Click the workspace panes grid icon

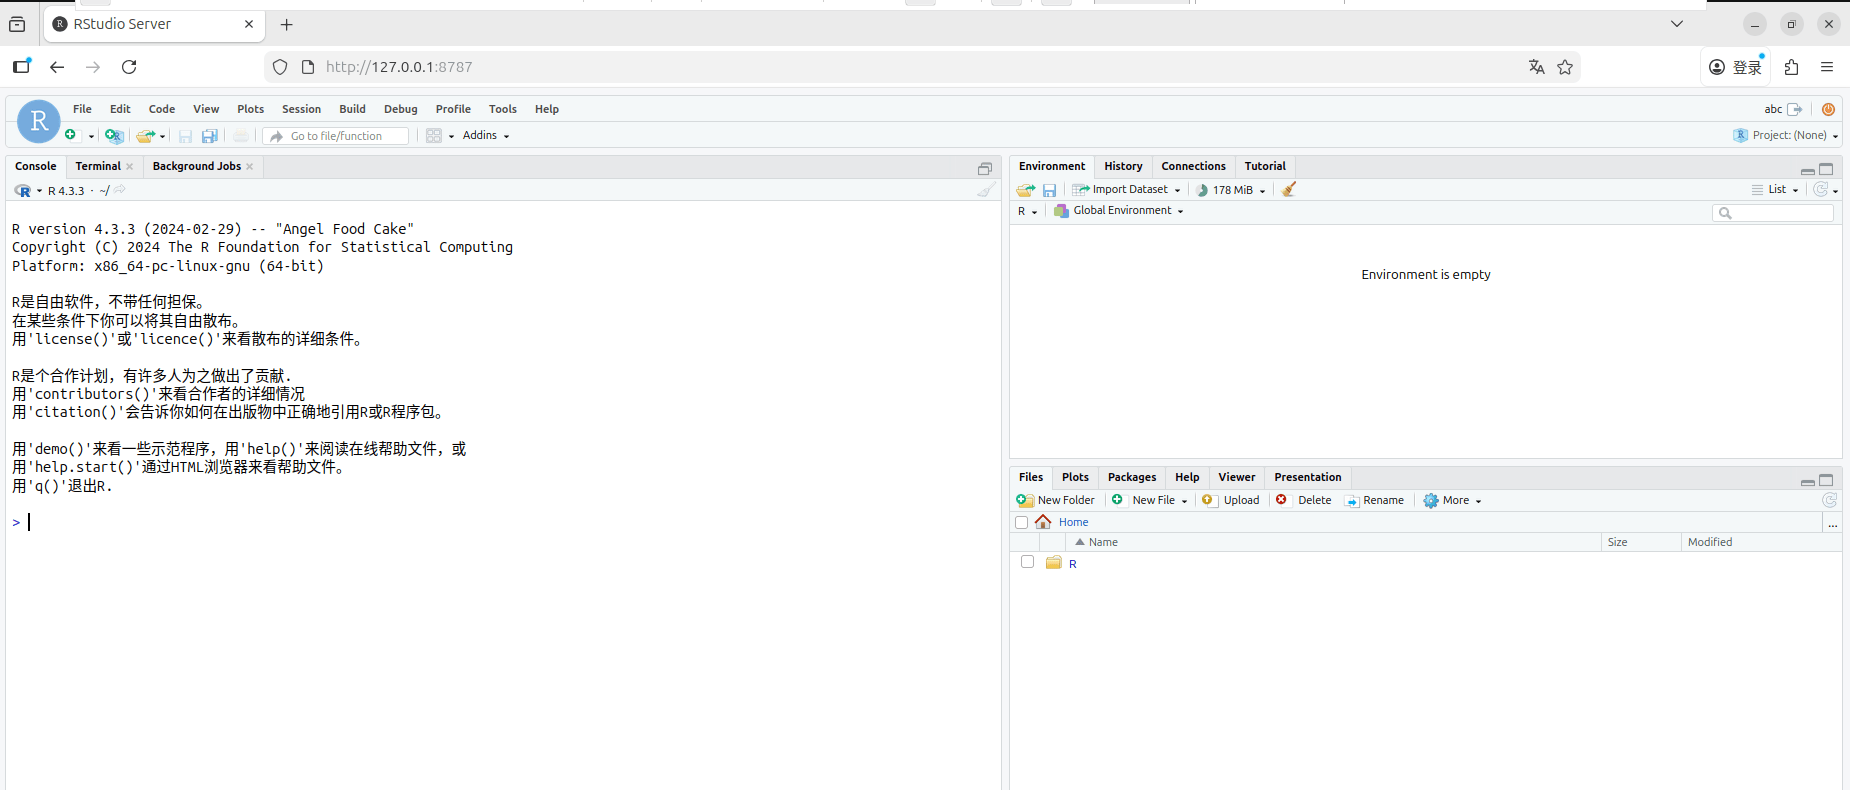point(434,136)
